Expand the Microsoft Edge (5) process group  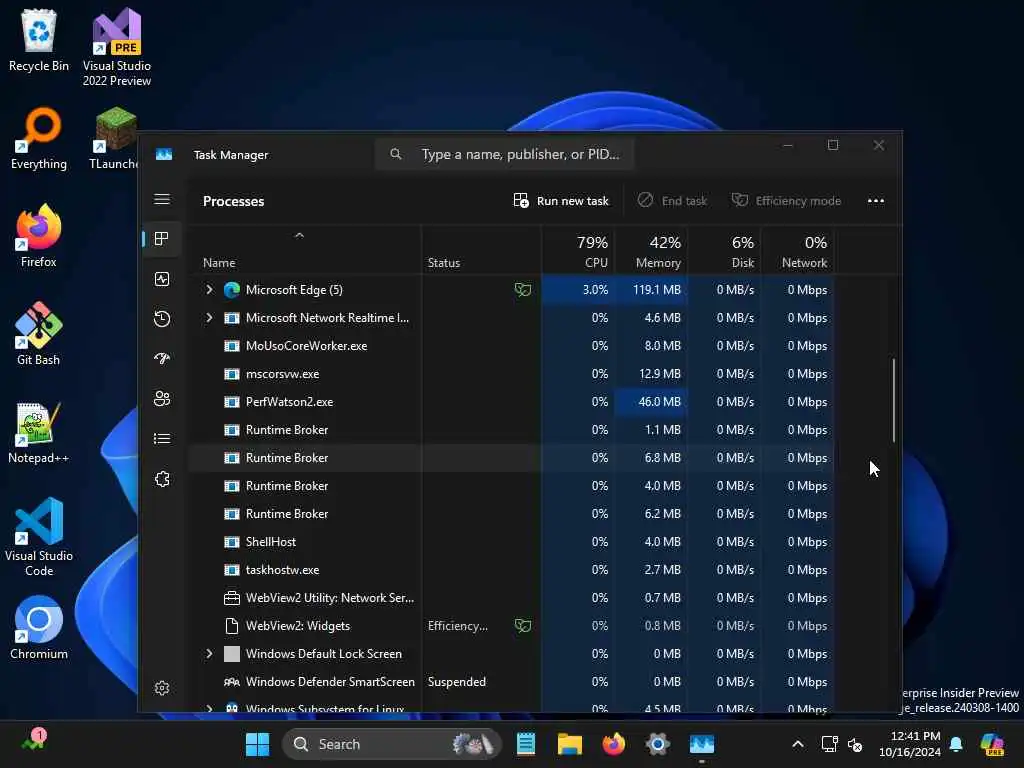209,289
